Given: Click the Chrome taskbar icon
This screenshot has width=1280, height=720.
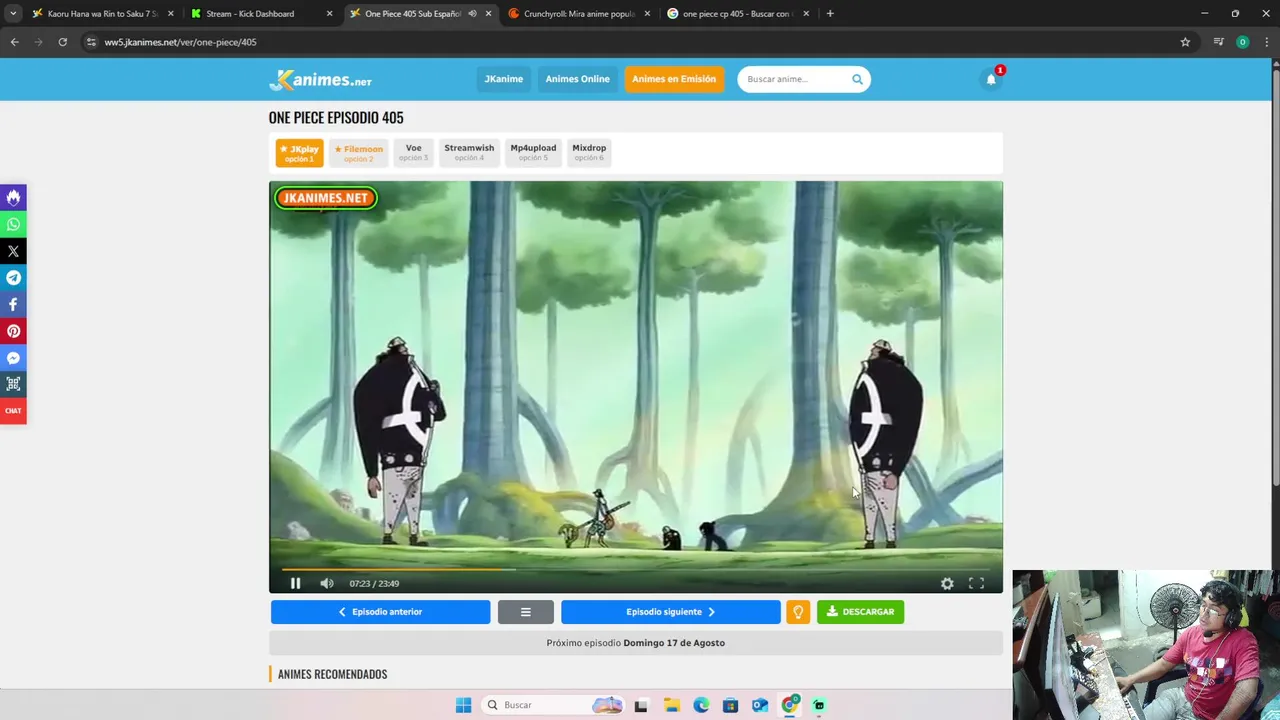Looking at the screenshot, I should click(x=790, y=705).
